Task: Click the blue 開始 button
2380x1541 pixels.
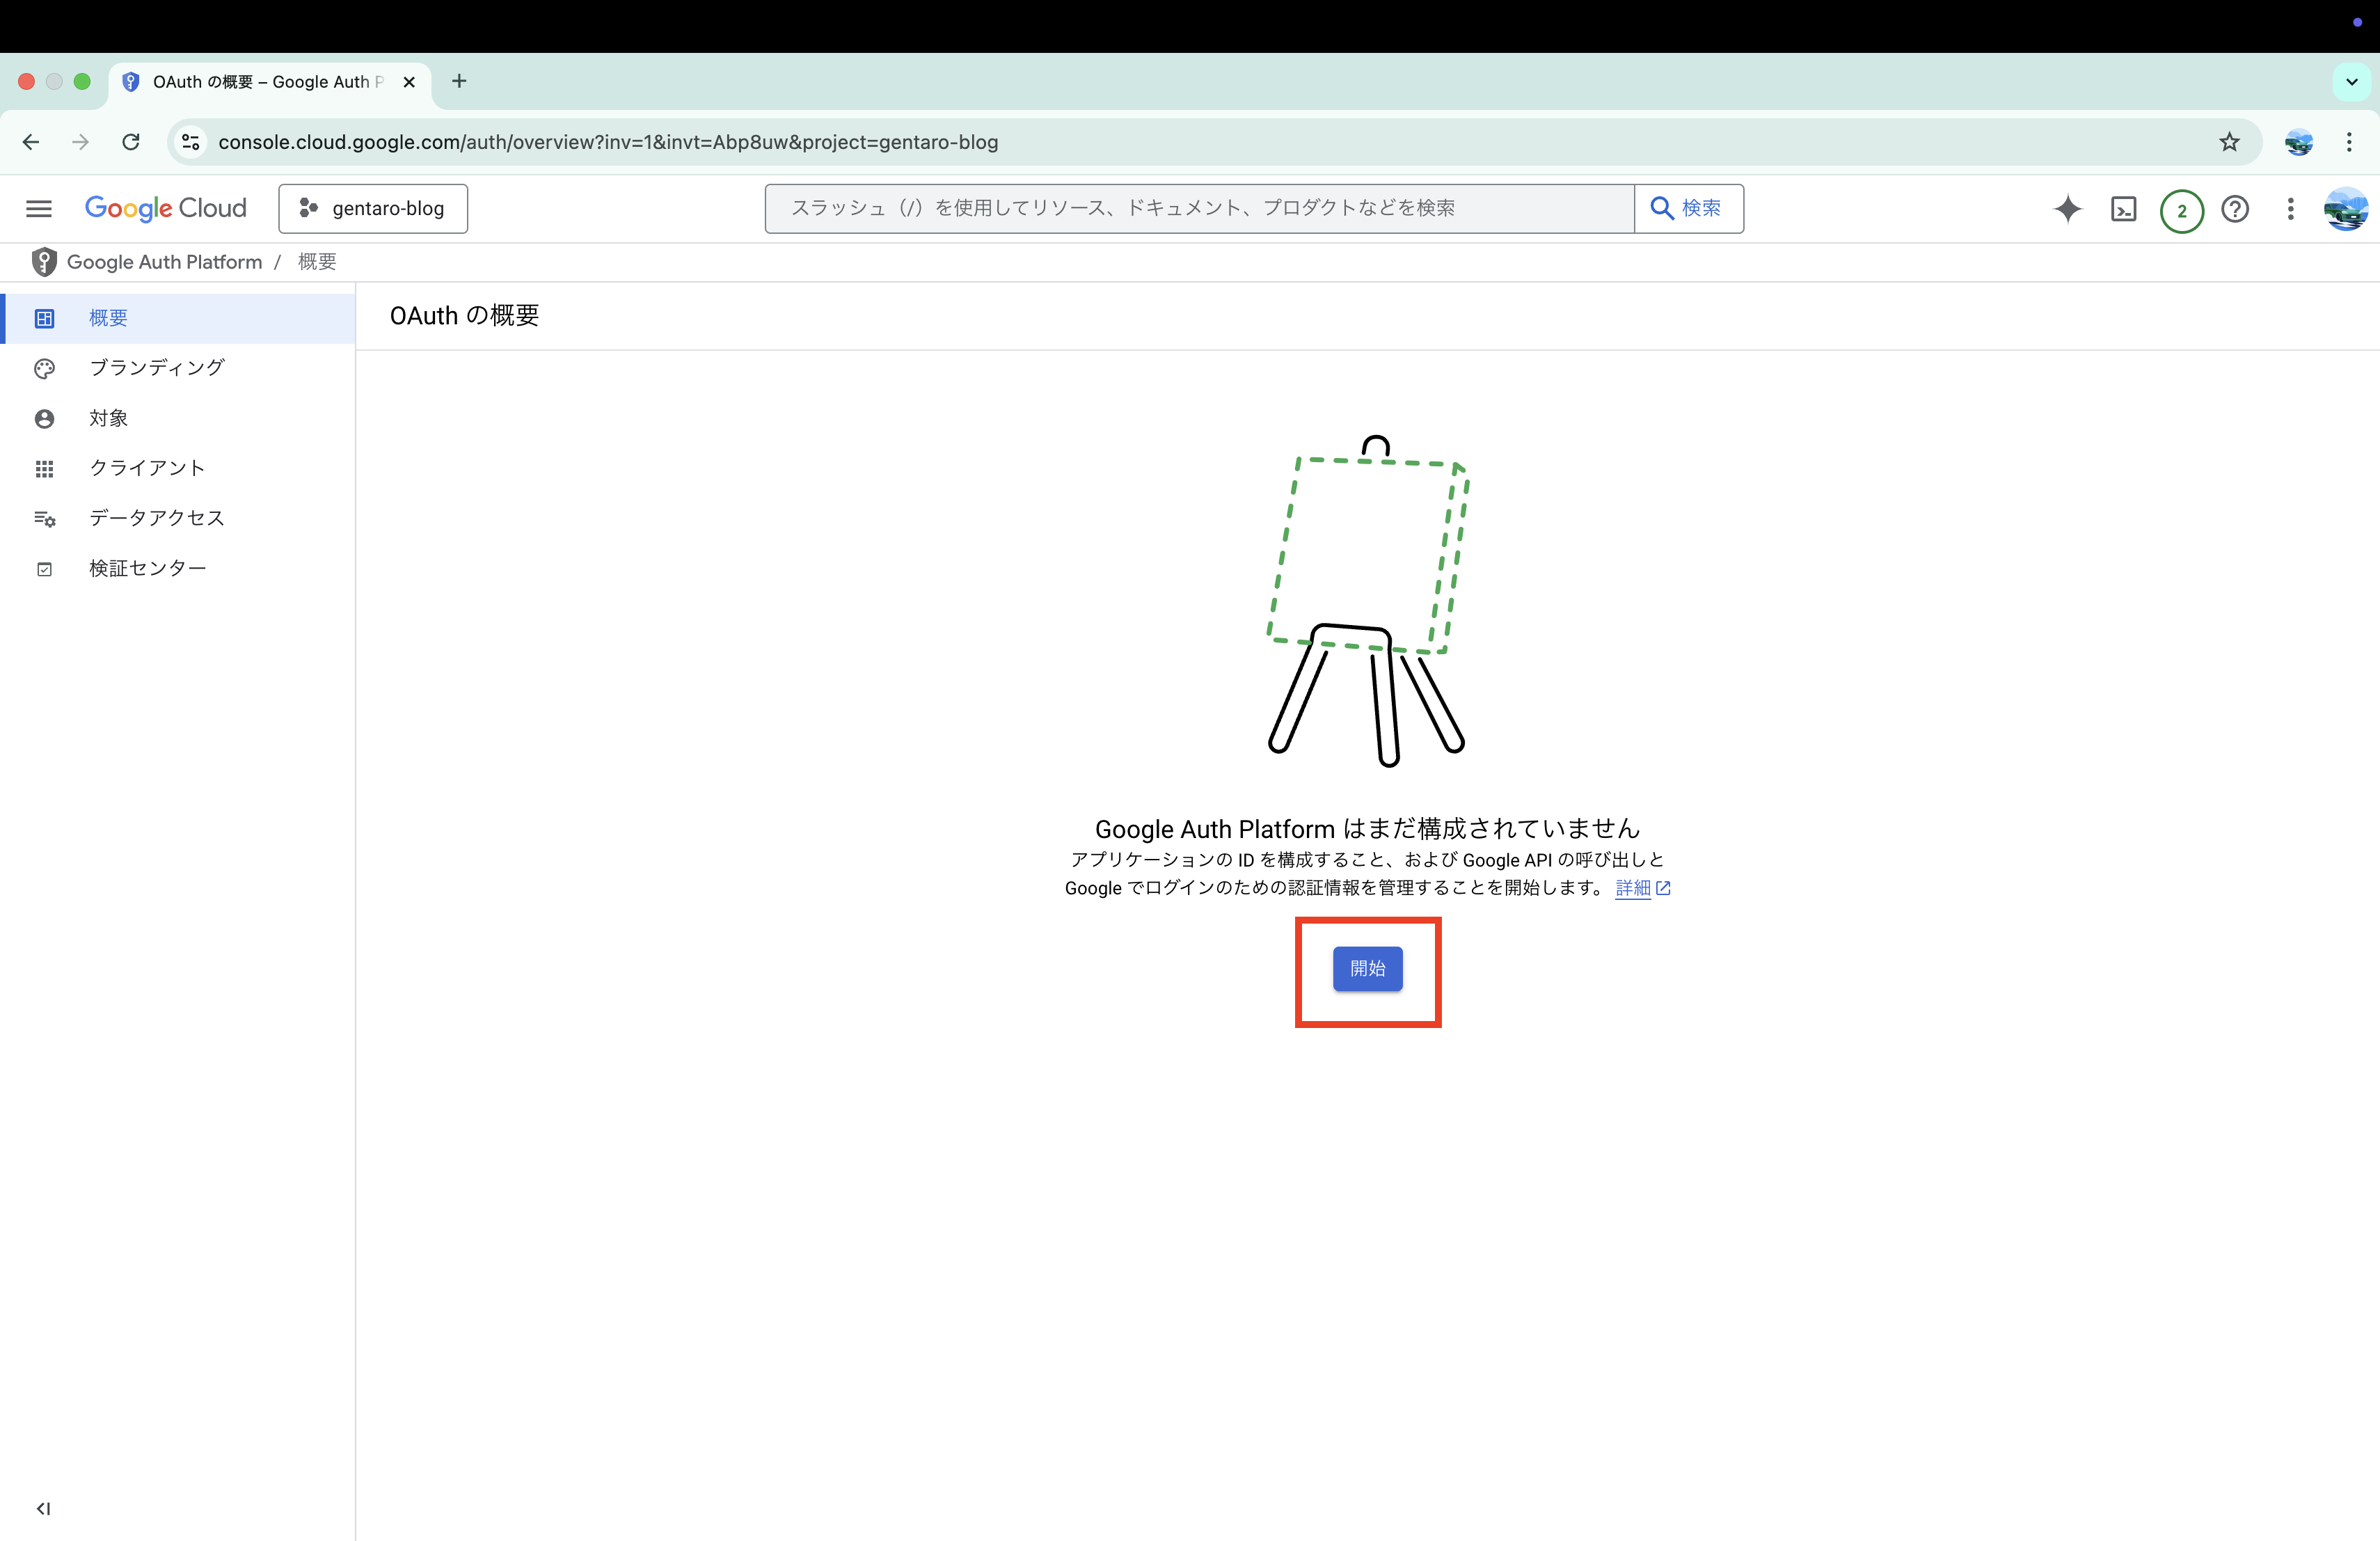Action: pyautogui.click(x=1367, y=969)
